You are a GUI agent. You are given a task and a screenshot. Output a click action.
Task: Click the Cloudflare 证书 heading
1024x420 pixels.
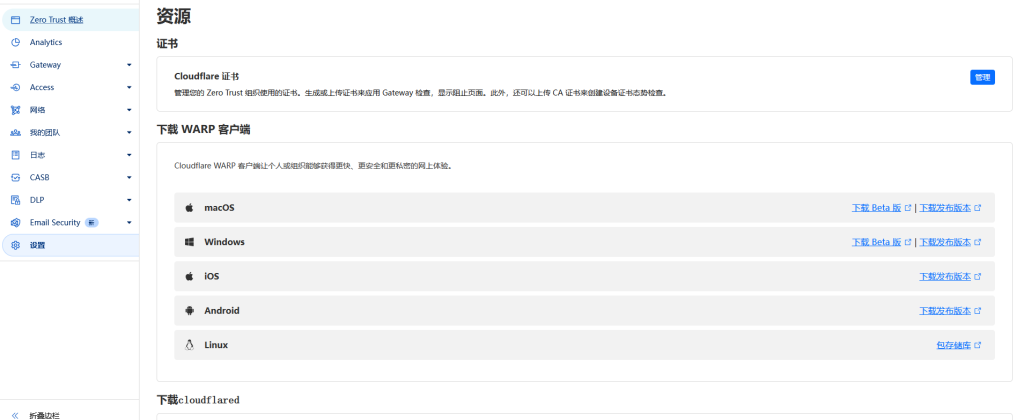206,76
